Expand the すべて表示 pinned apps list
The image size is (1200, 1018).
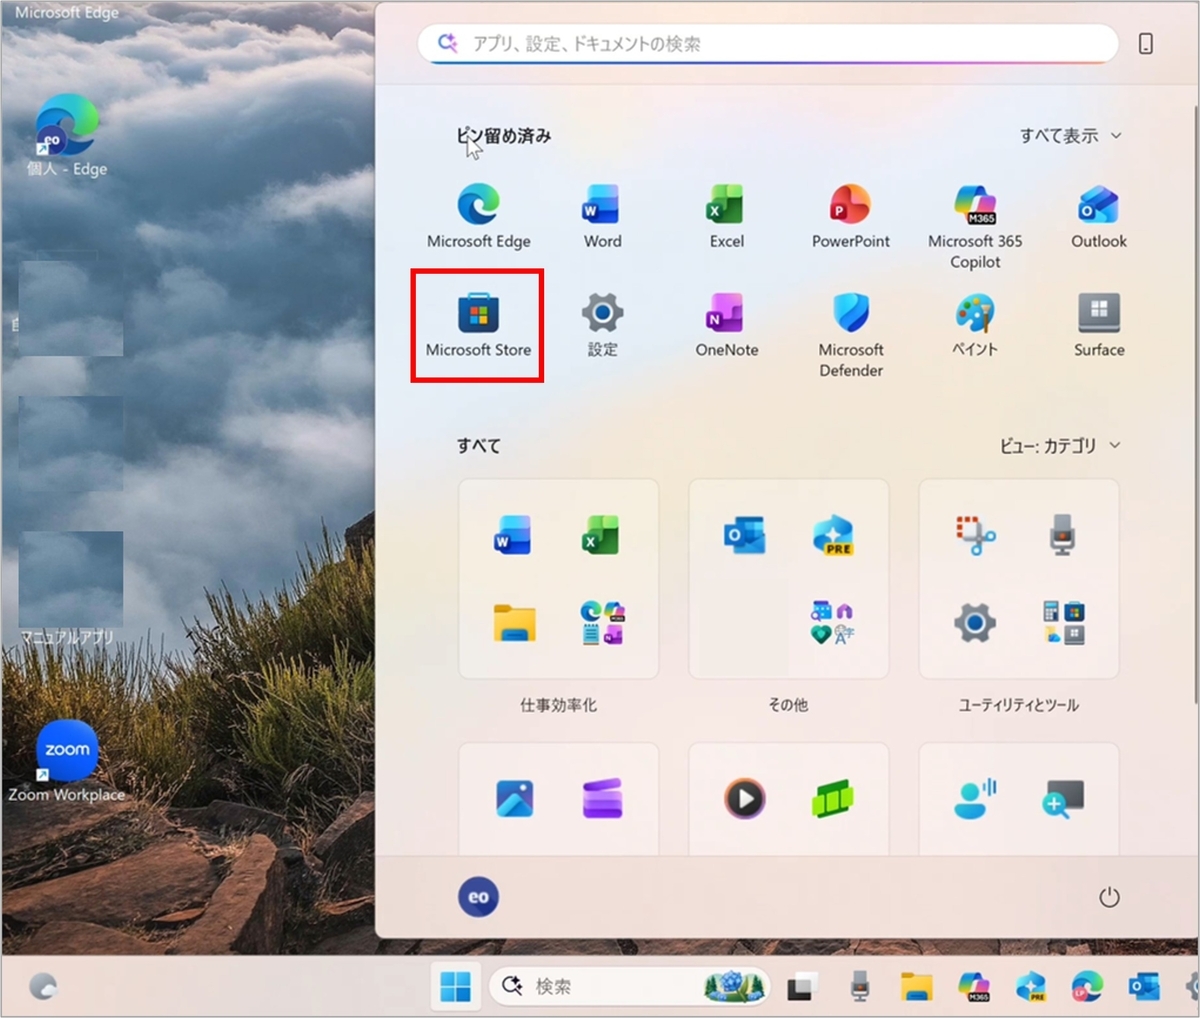tap(1070, 136)
